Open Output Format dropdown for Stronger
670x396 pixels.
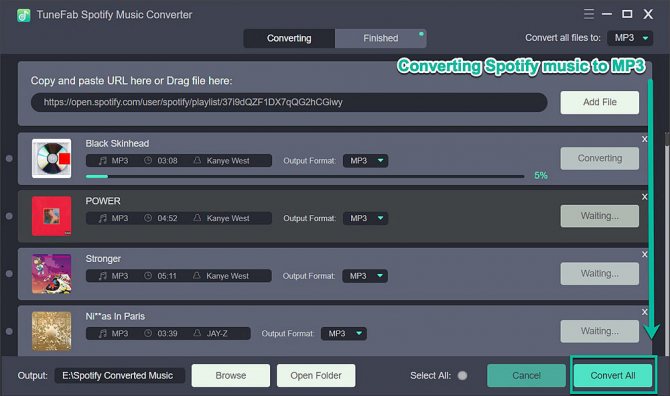(x=365, y=276)
